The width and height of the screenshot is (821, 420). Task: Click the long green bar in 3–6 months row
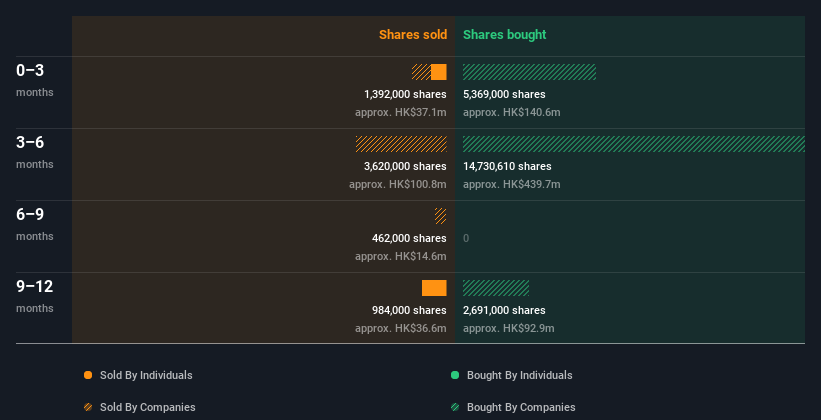pos(634,144)
